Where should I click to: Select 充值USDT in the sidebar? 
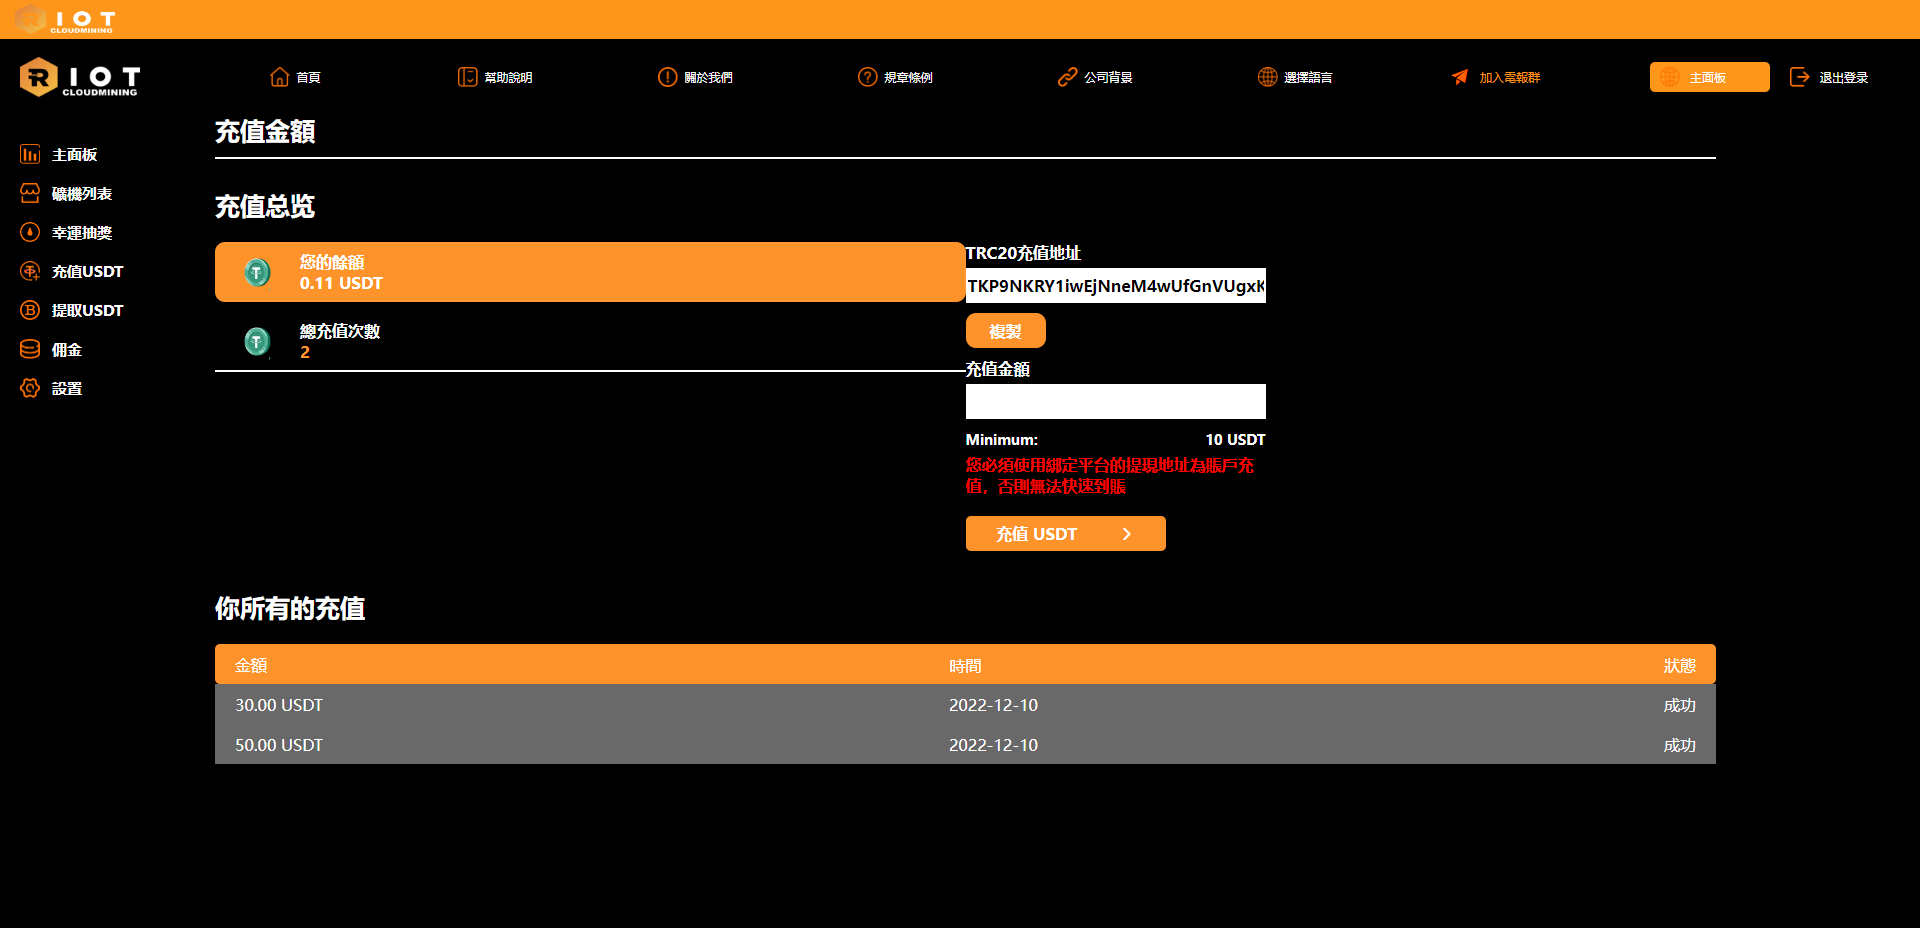tap(86, 272)
